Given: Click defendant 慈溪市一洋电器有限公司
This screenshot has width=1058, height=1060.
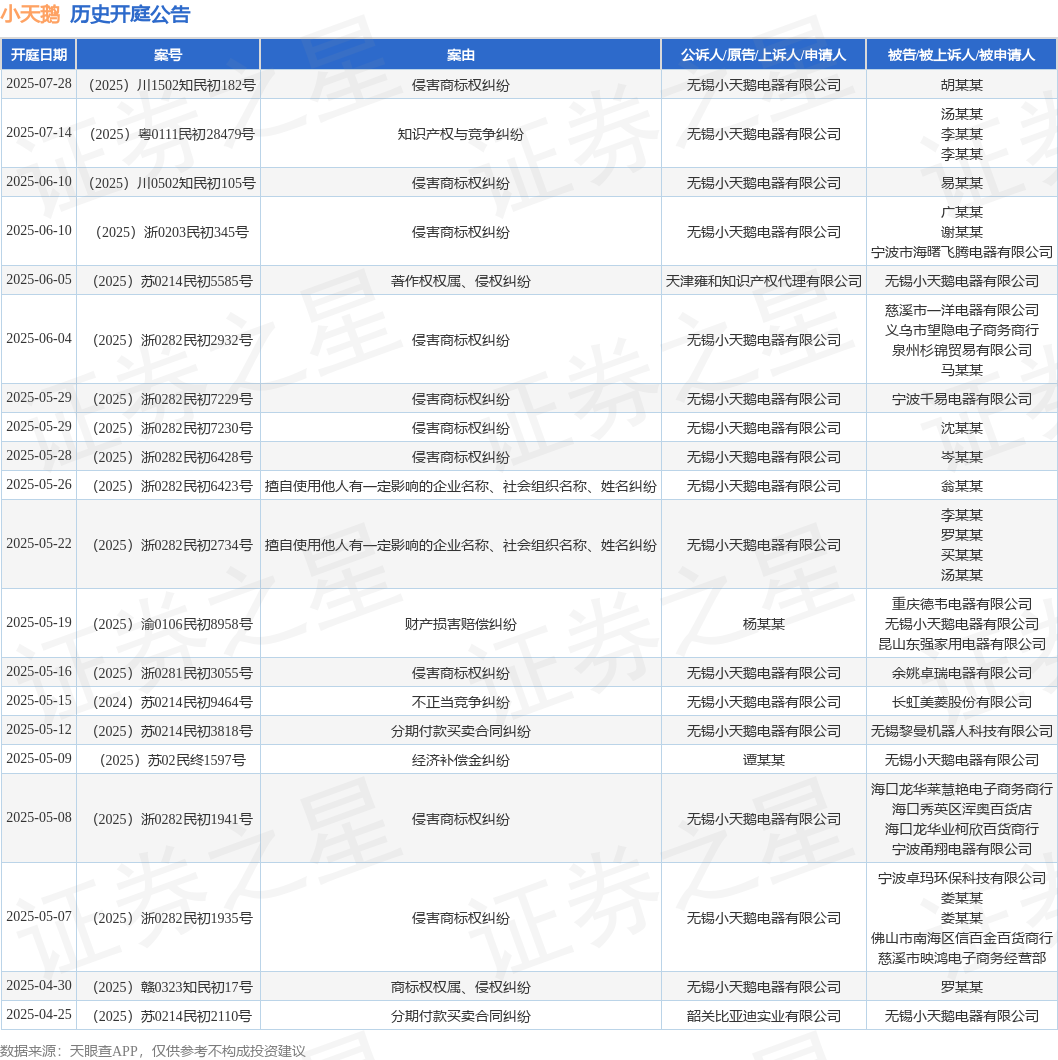Looking at the screenshot, I should (x=961, y=310).
